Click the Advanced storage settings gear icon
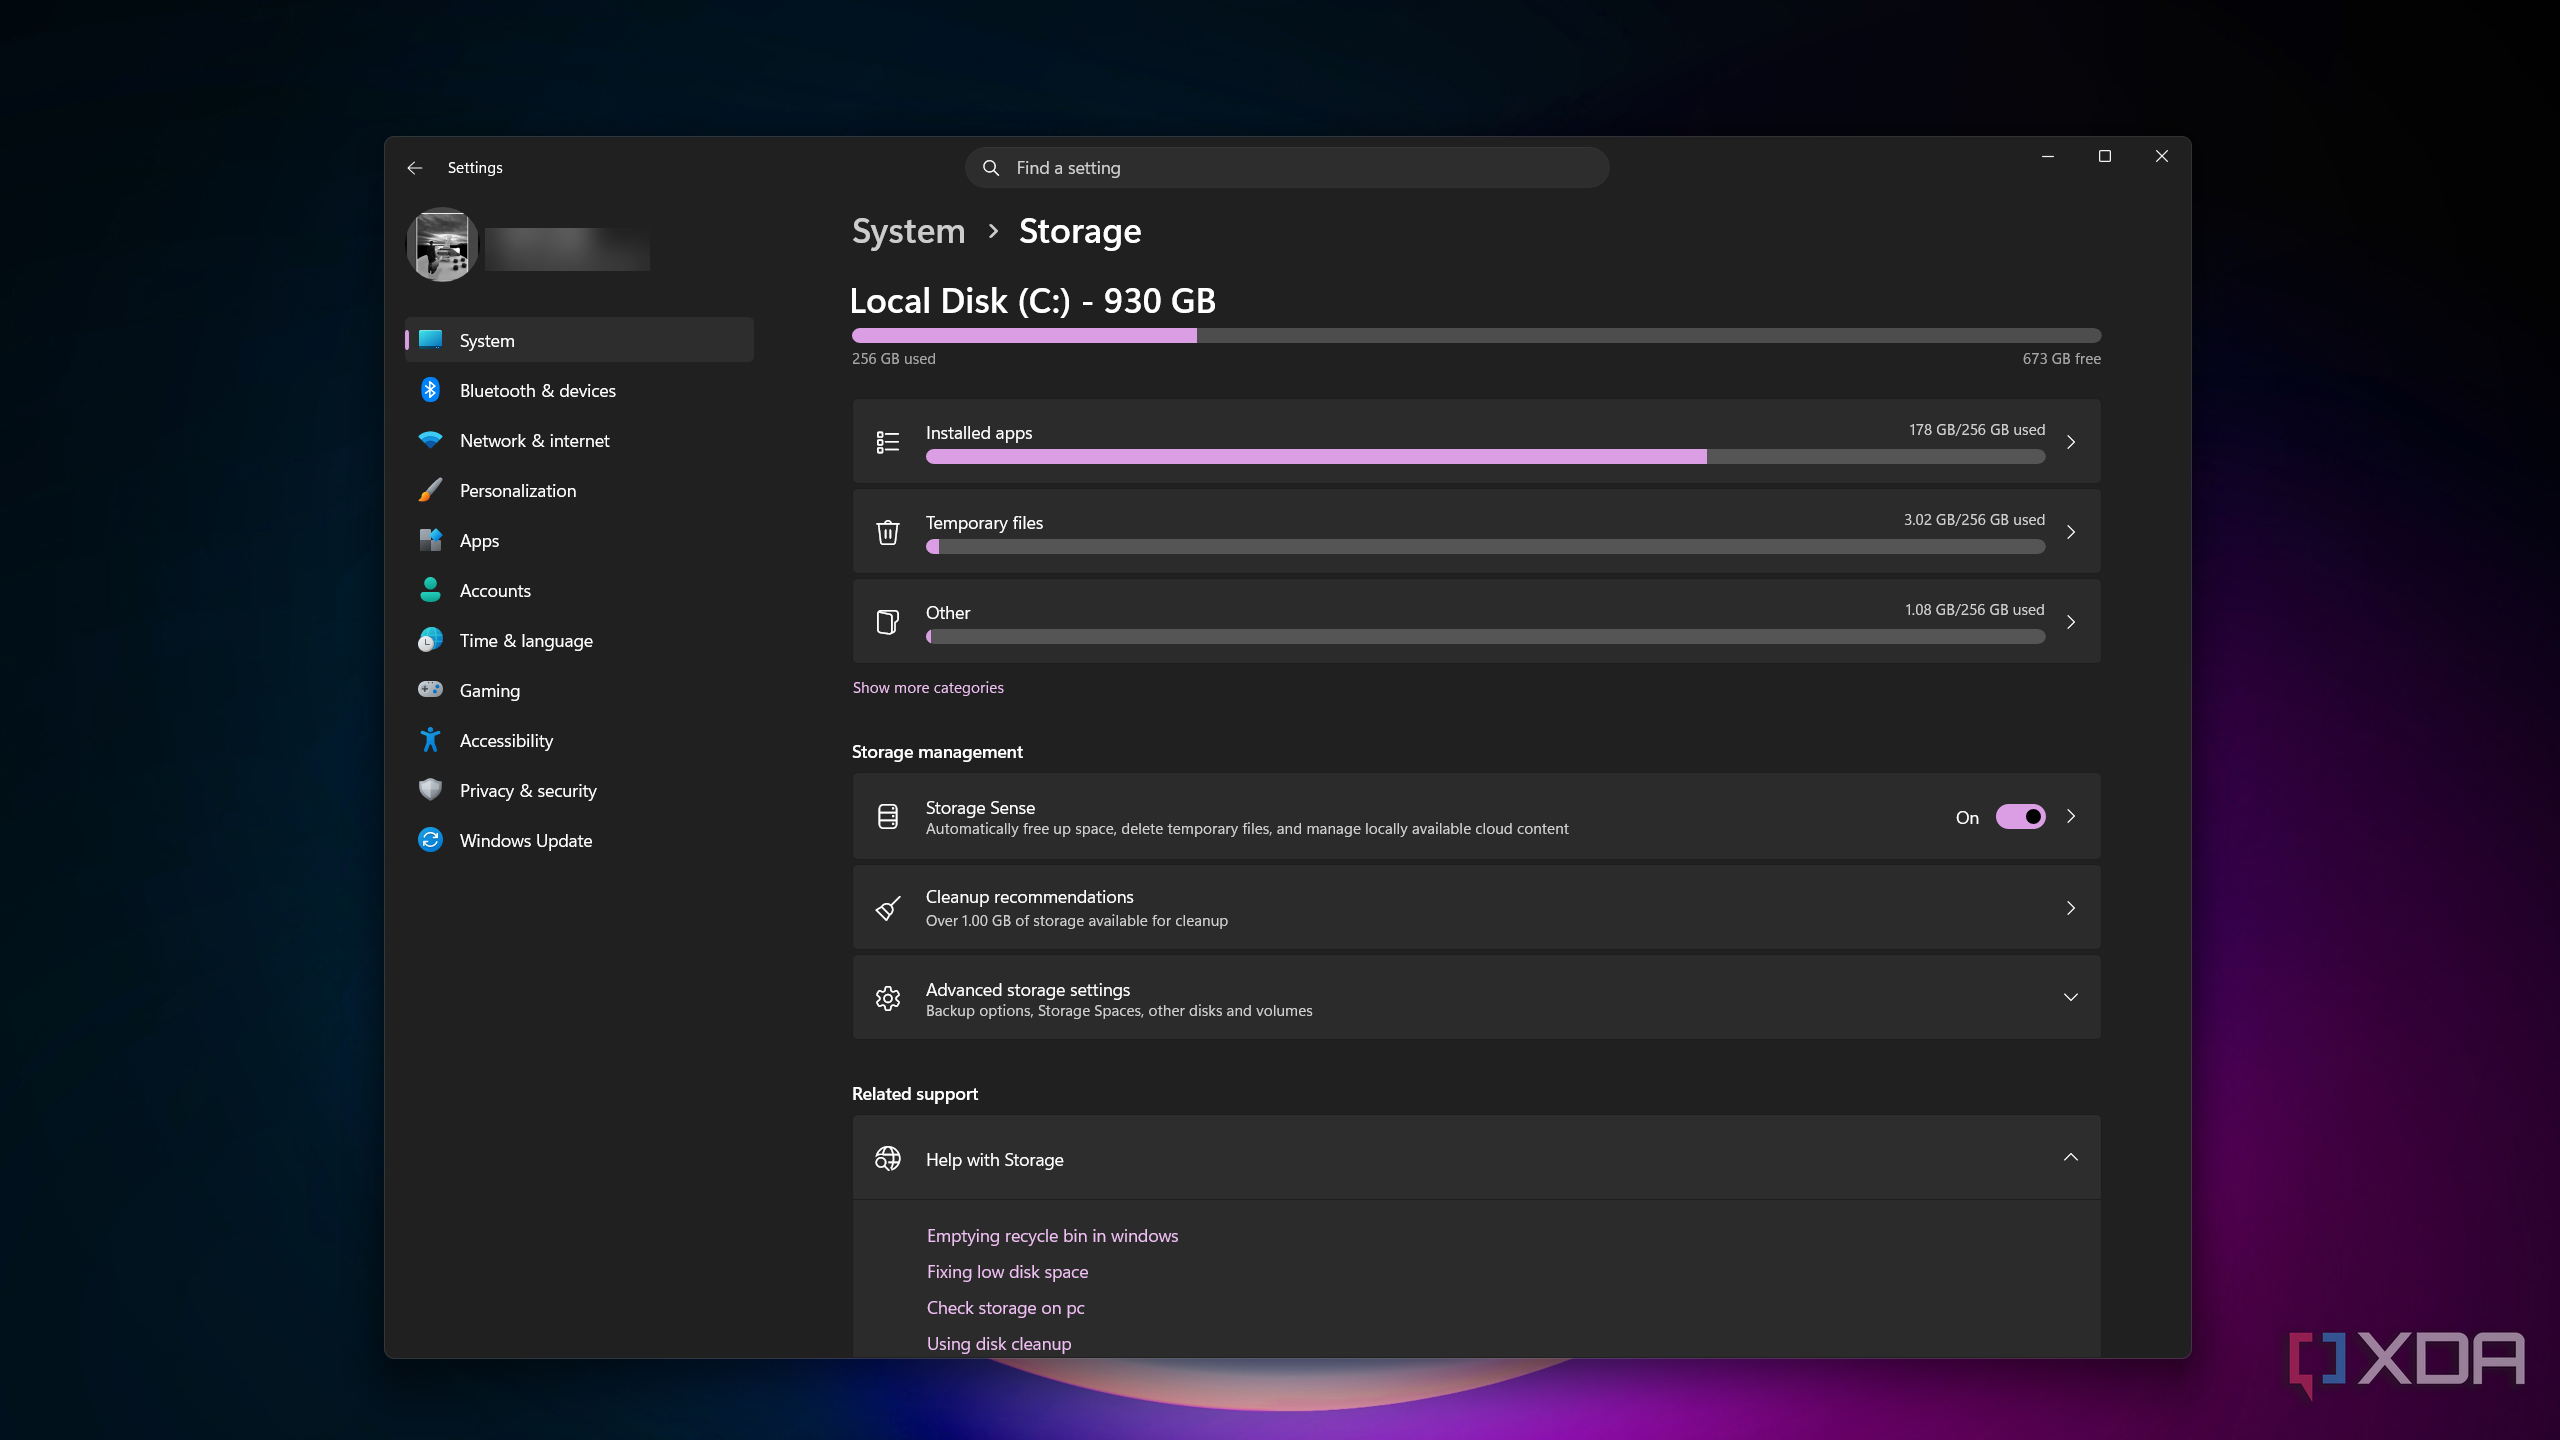 coord(888,998)
